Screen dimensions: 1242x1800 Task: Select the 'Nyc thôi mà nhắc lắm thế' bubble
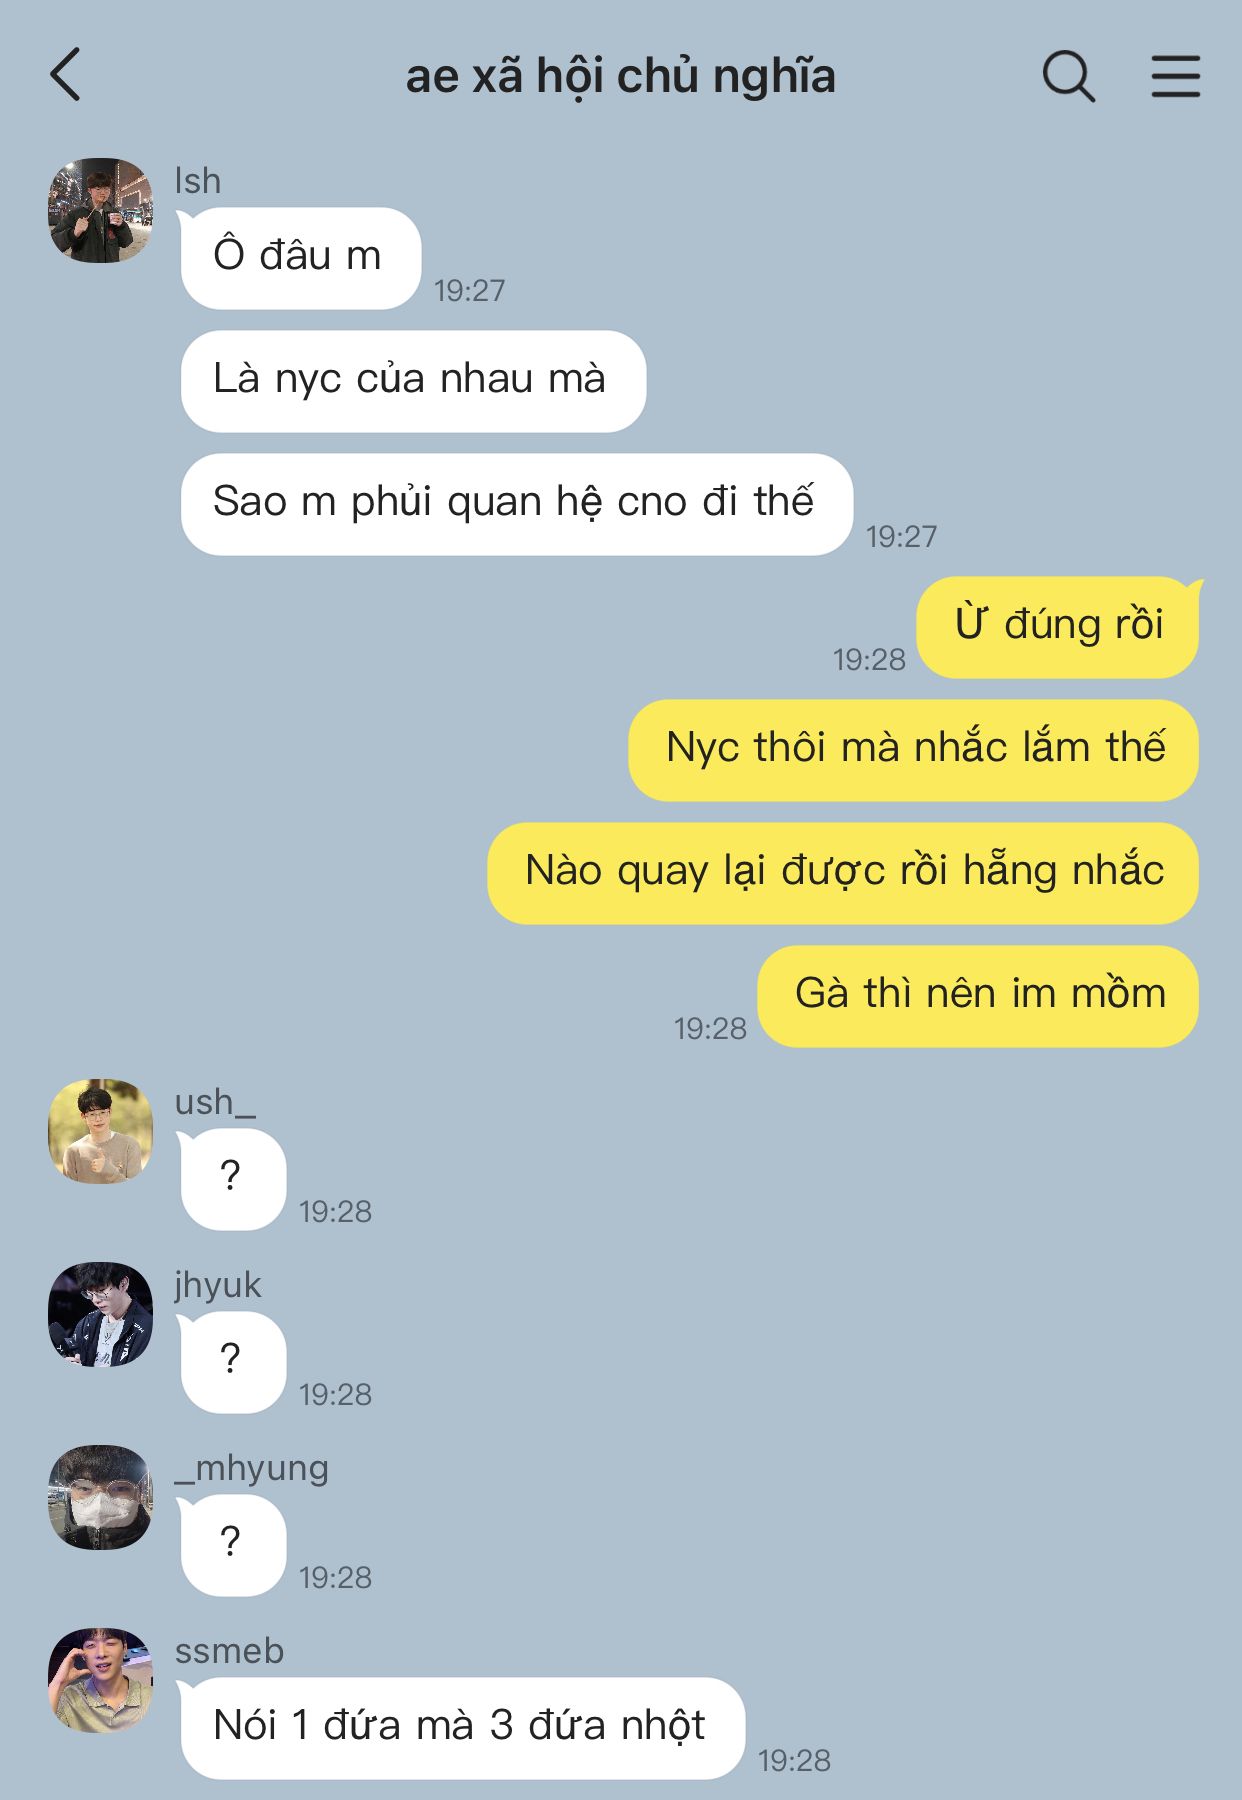click(913, 750)
